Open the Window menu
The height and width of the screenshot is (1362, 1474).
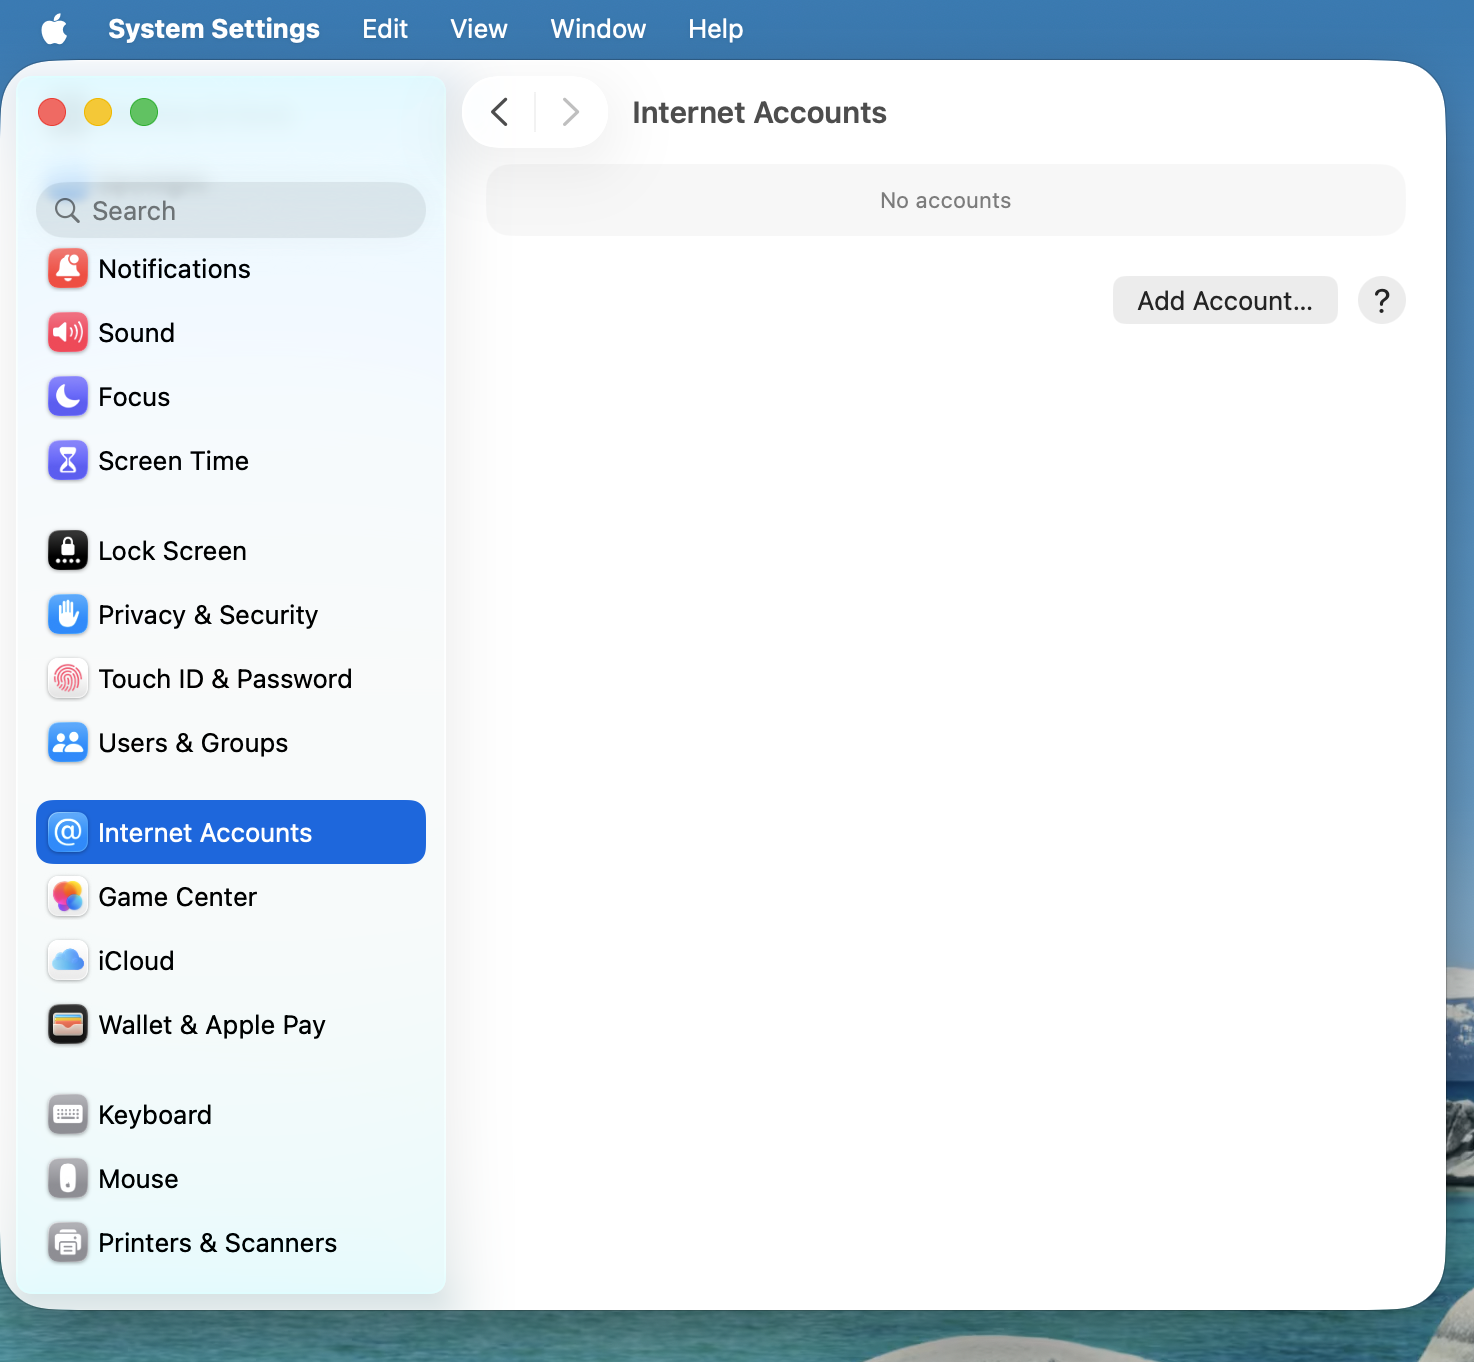click(597, 28)
